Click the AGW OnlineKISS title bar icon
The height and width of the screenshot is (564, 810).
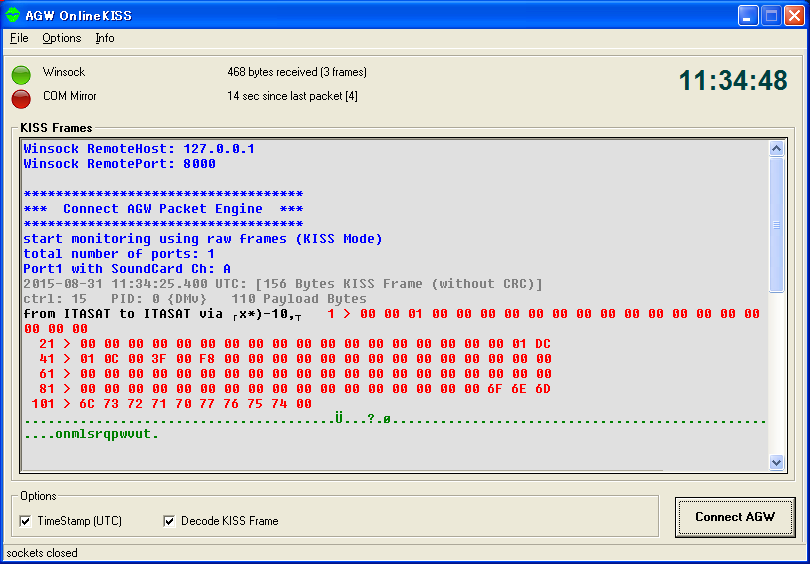(x=13, y=16)
